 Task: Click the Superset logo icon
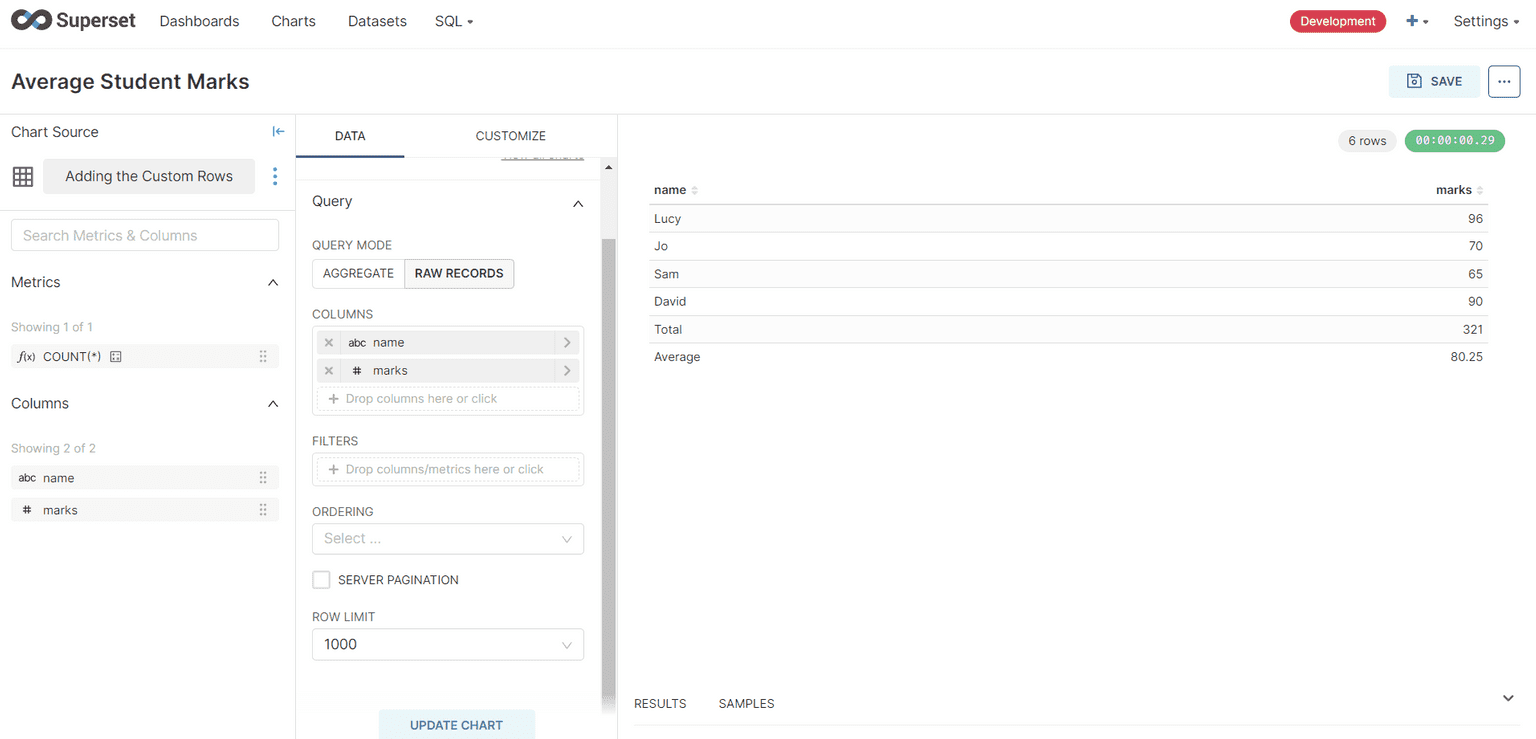click(31, 21)
